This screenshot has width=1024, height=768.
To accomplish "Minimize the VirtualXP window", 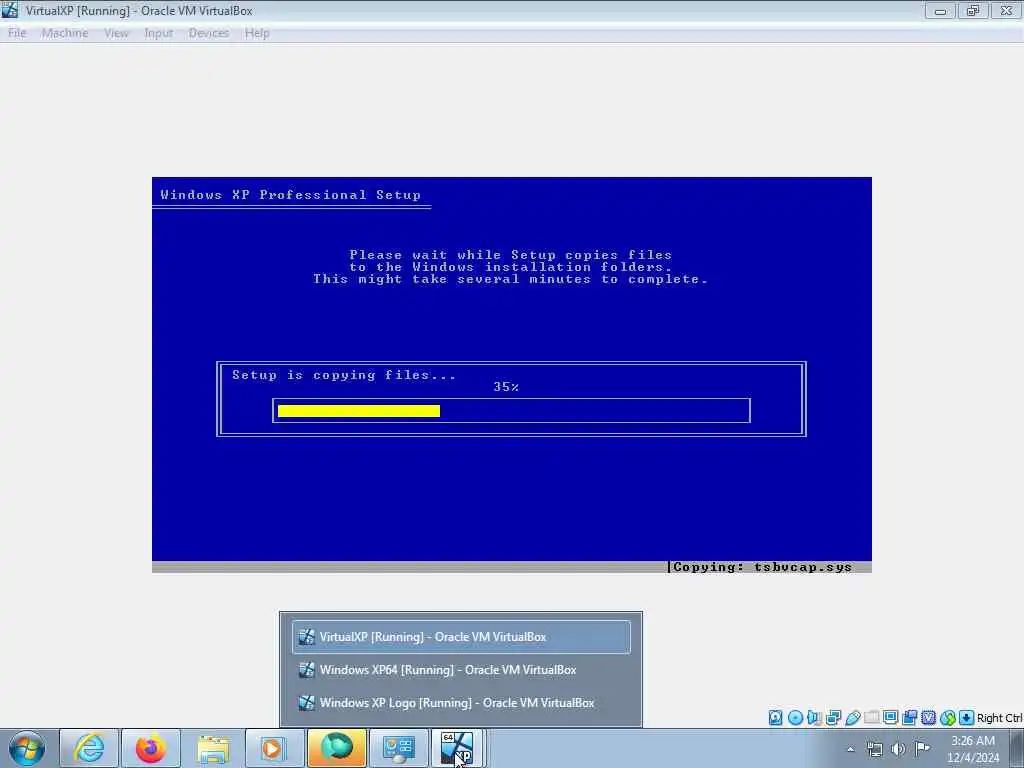I will (x=940, y=10).
